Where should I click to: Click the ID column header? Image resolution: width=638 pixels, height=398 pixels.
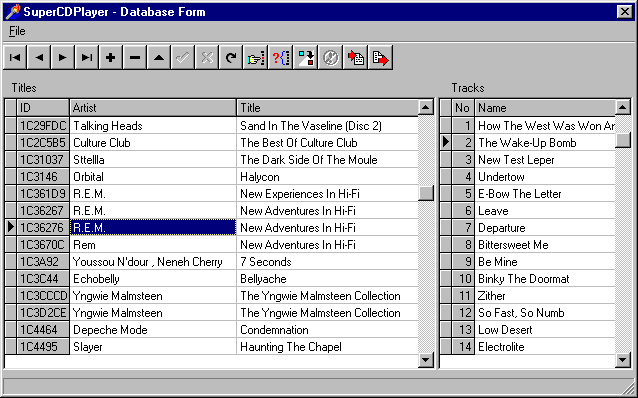click(x=43, y=108)
